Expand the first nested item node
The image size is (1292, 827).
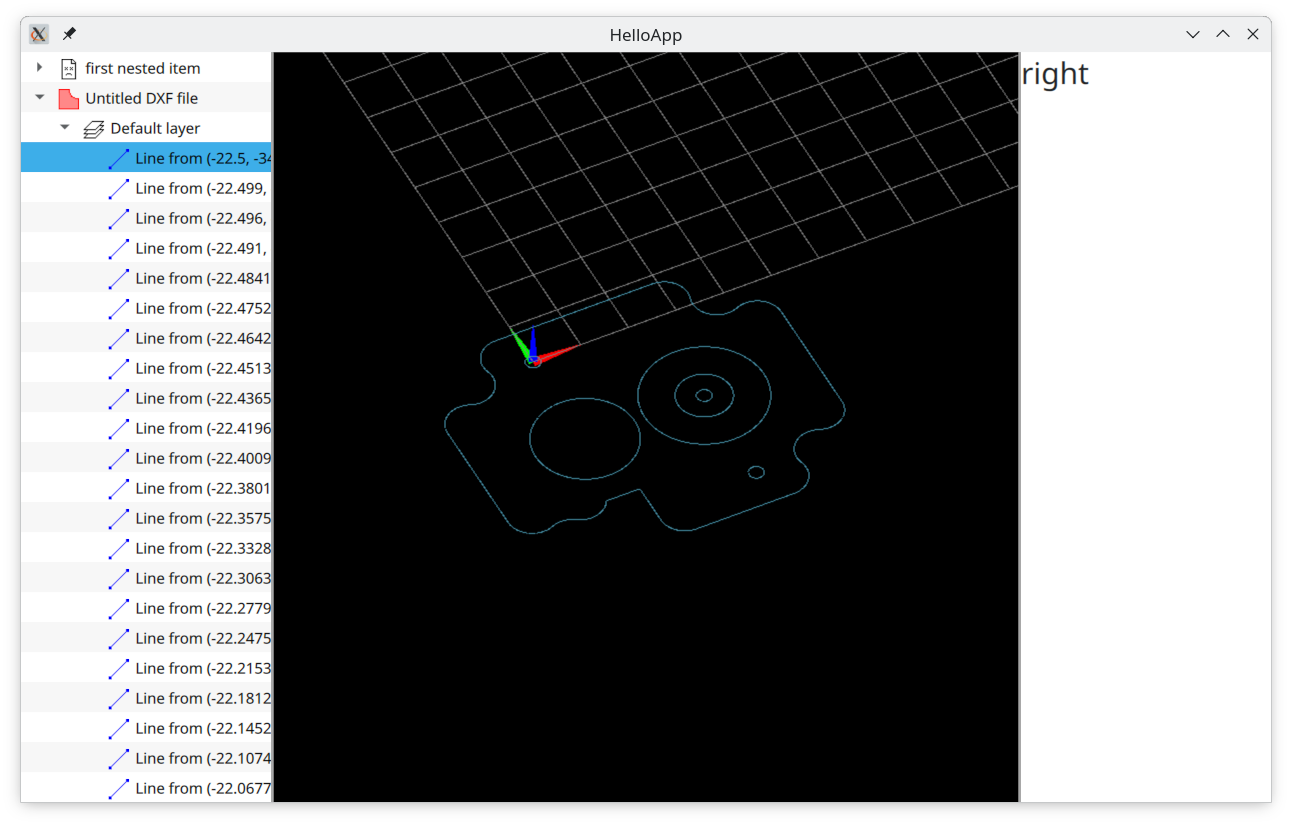(40, 68)
